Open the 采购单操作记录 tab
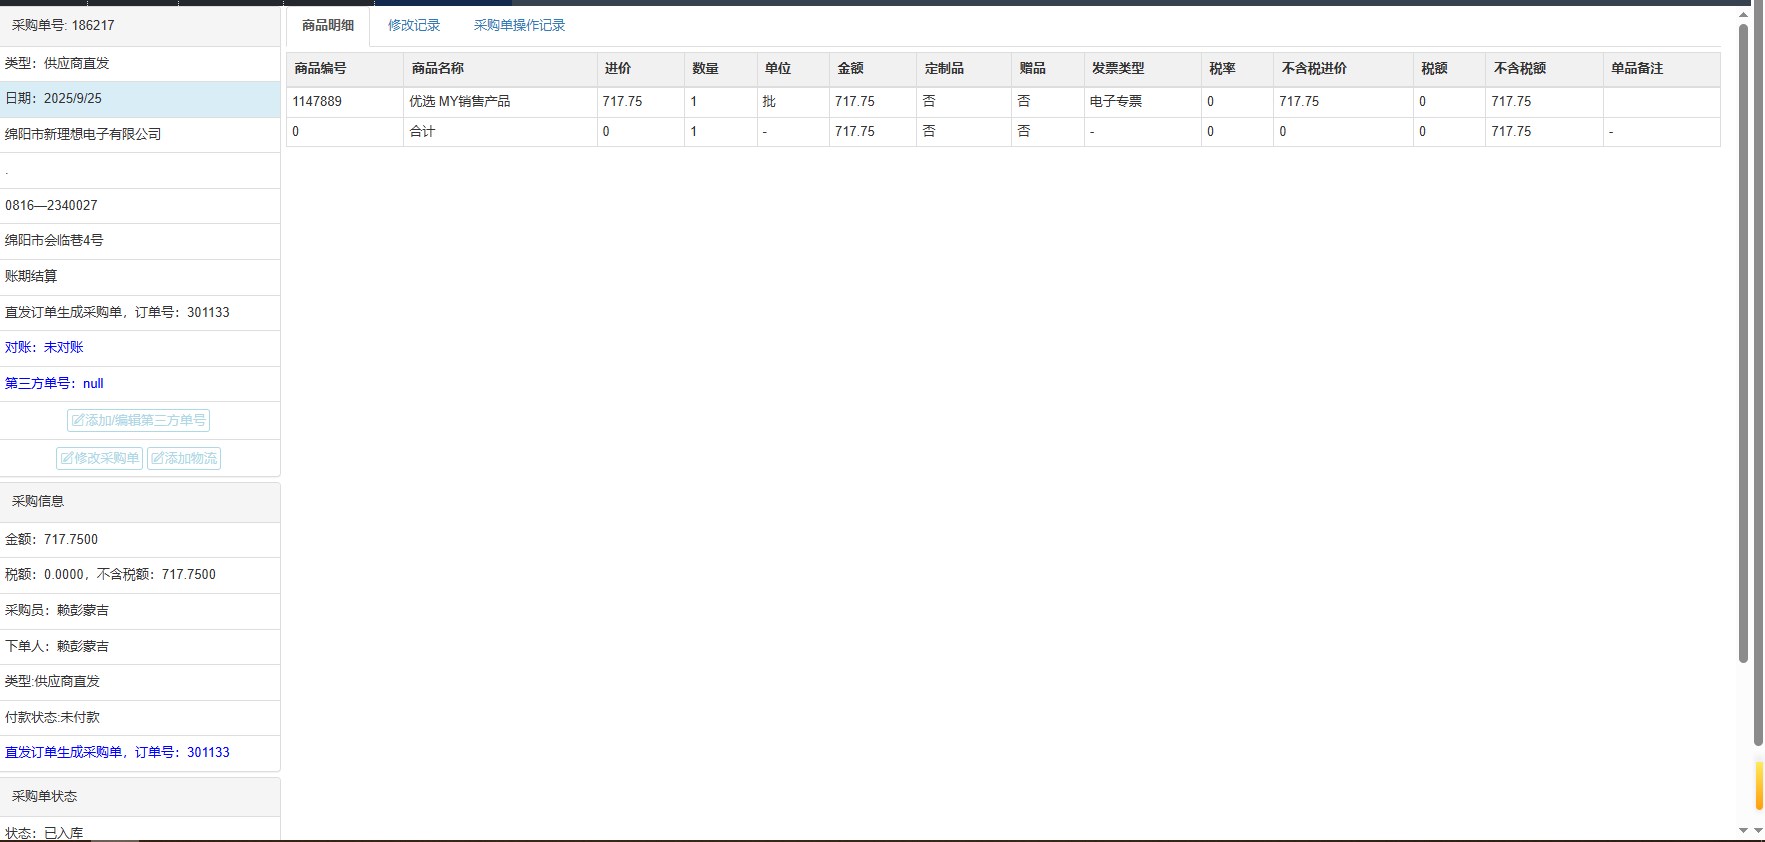1765x842 pixels. pos(519,25)
